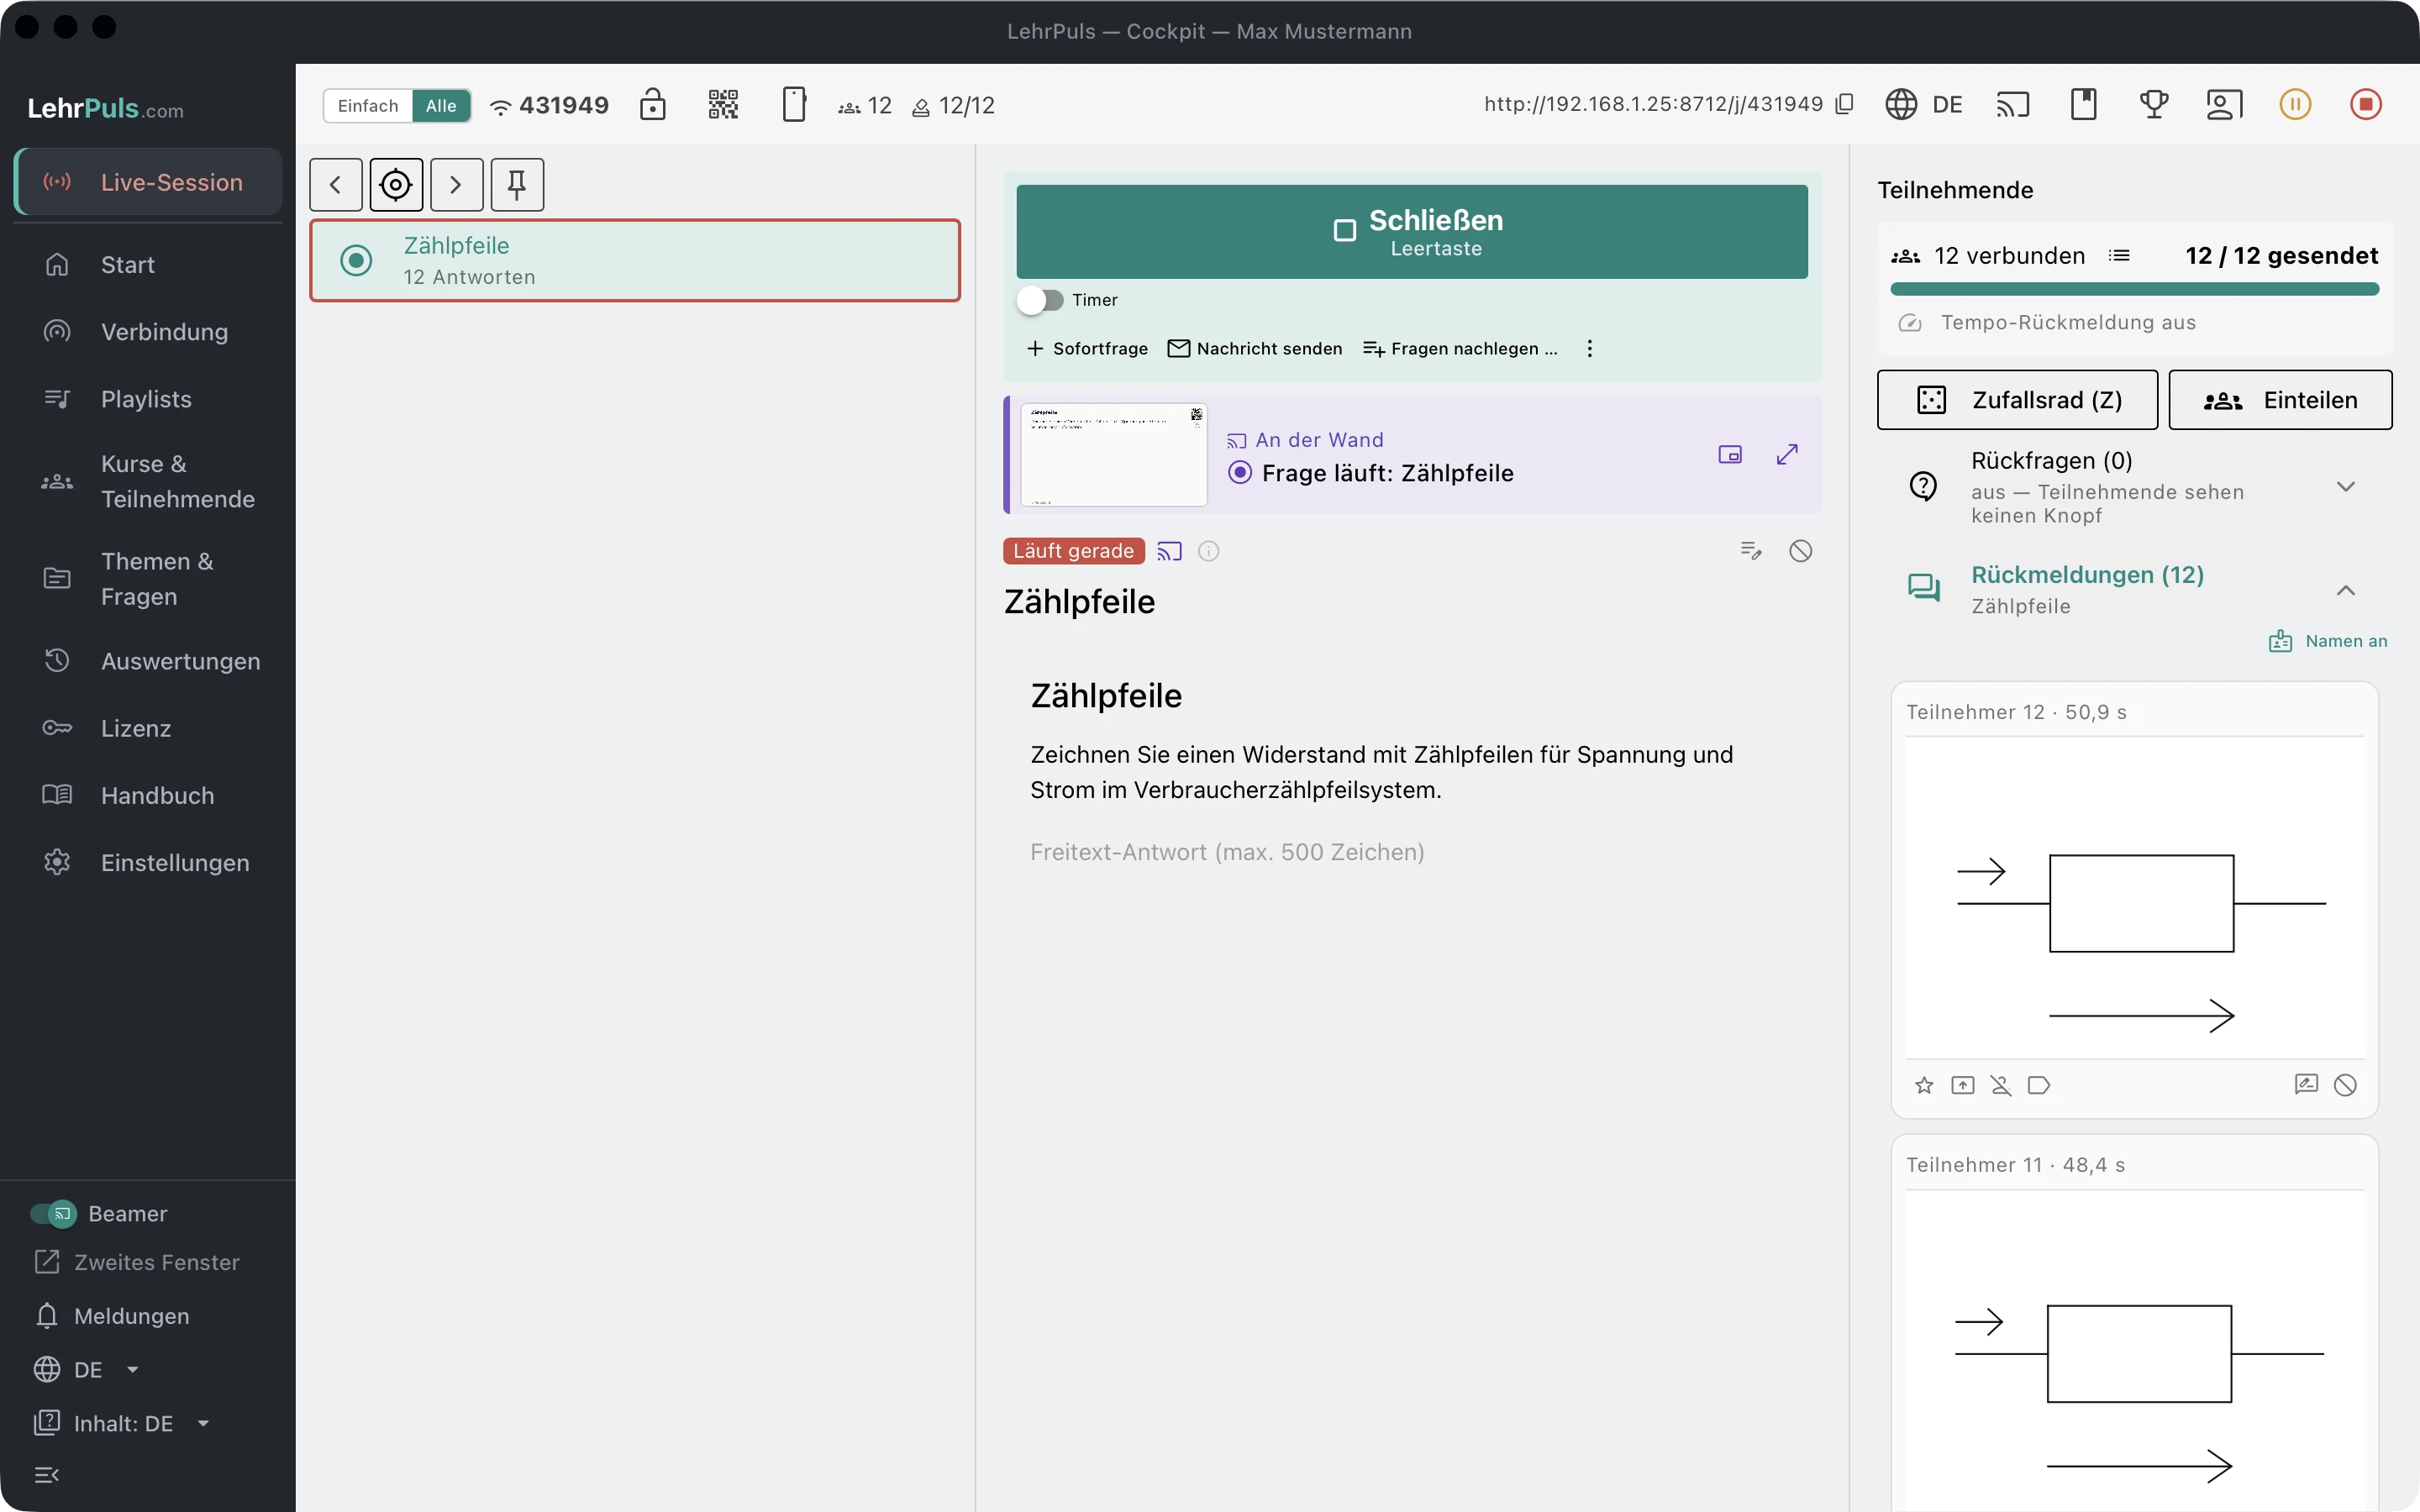Toggle the Beamer switch

point(53,1213)
